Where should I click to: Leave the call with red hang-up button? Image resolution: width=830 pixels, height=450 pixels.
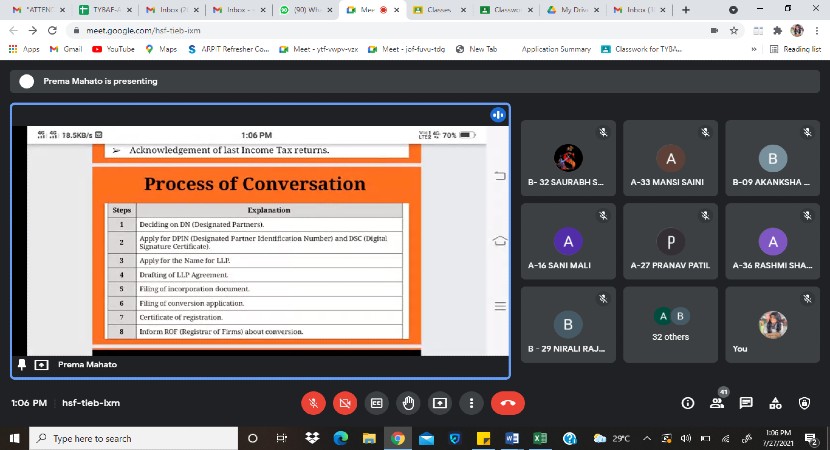coord(508,403)
